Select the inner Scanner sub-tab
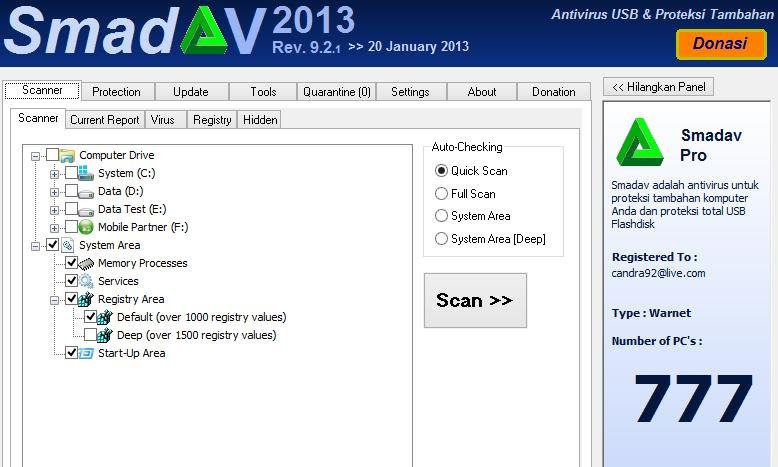 [38, 118]
